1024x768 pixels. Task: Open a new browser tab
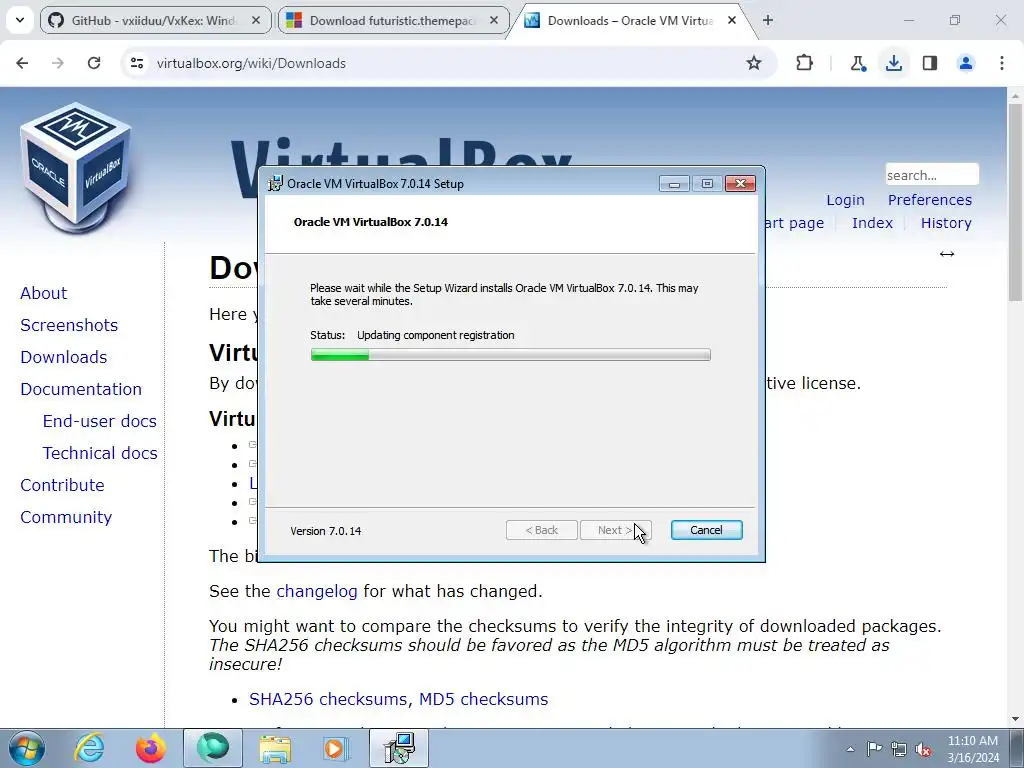[x=768, y=20]
